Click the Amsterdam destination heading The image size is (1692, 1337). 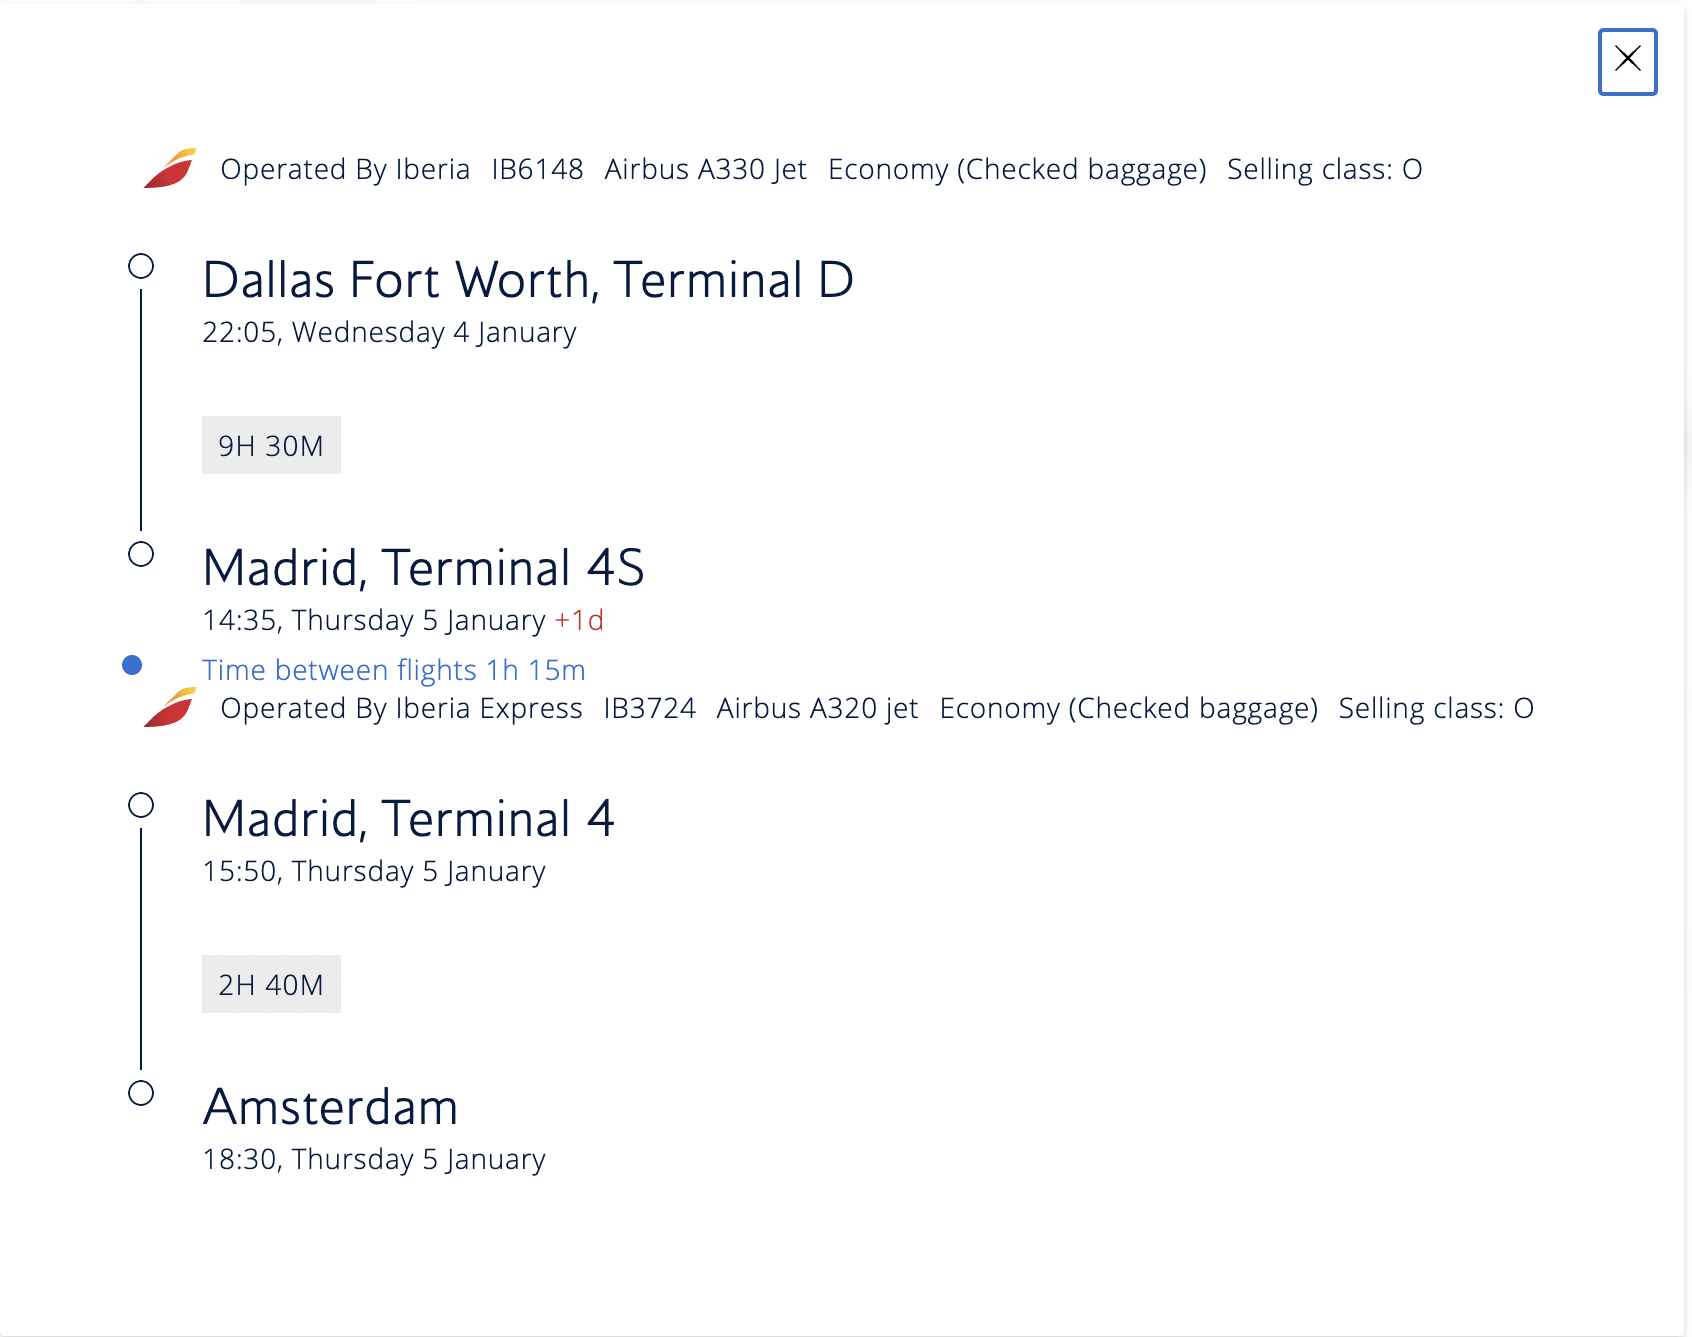pos(330,1107)
